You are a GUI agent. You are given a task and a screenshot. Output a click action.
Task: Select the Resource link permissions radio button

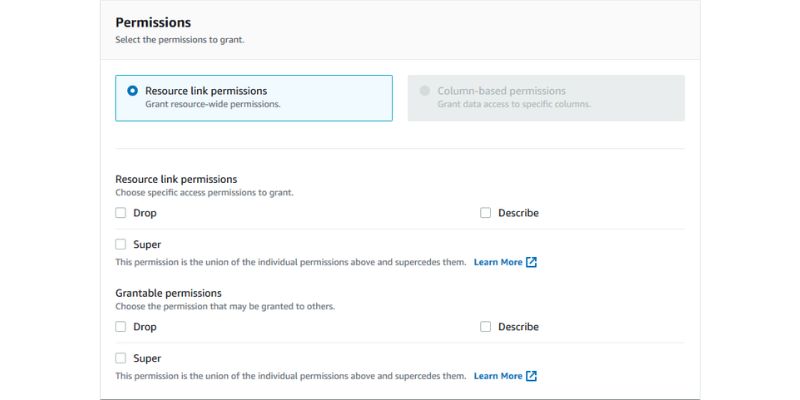132,91
